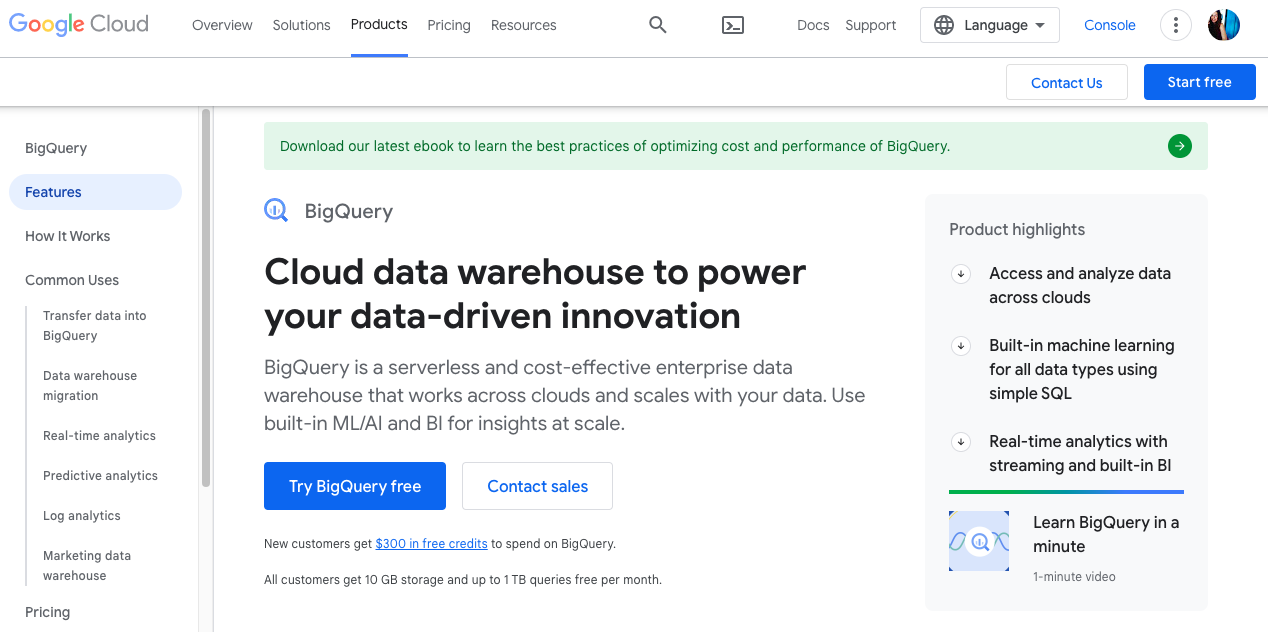The width and height of the screenshot is (1268, 632).
Task: Select How It Works in sidebar
Action: pos(68,236)
